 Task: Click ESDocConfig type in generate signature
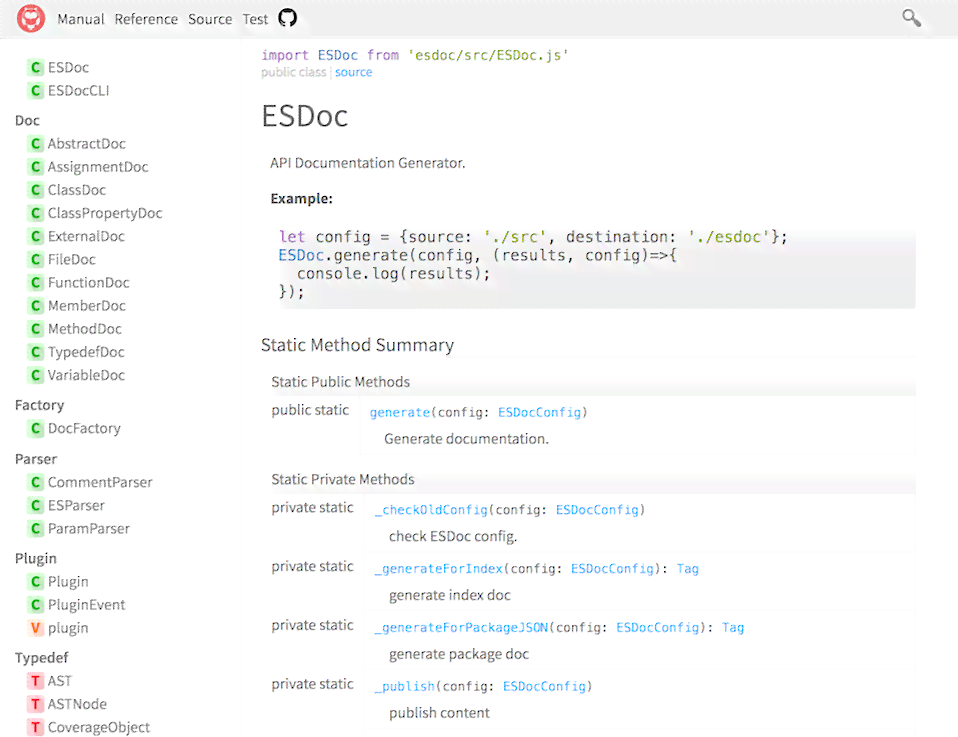point(539,412)
